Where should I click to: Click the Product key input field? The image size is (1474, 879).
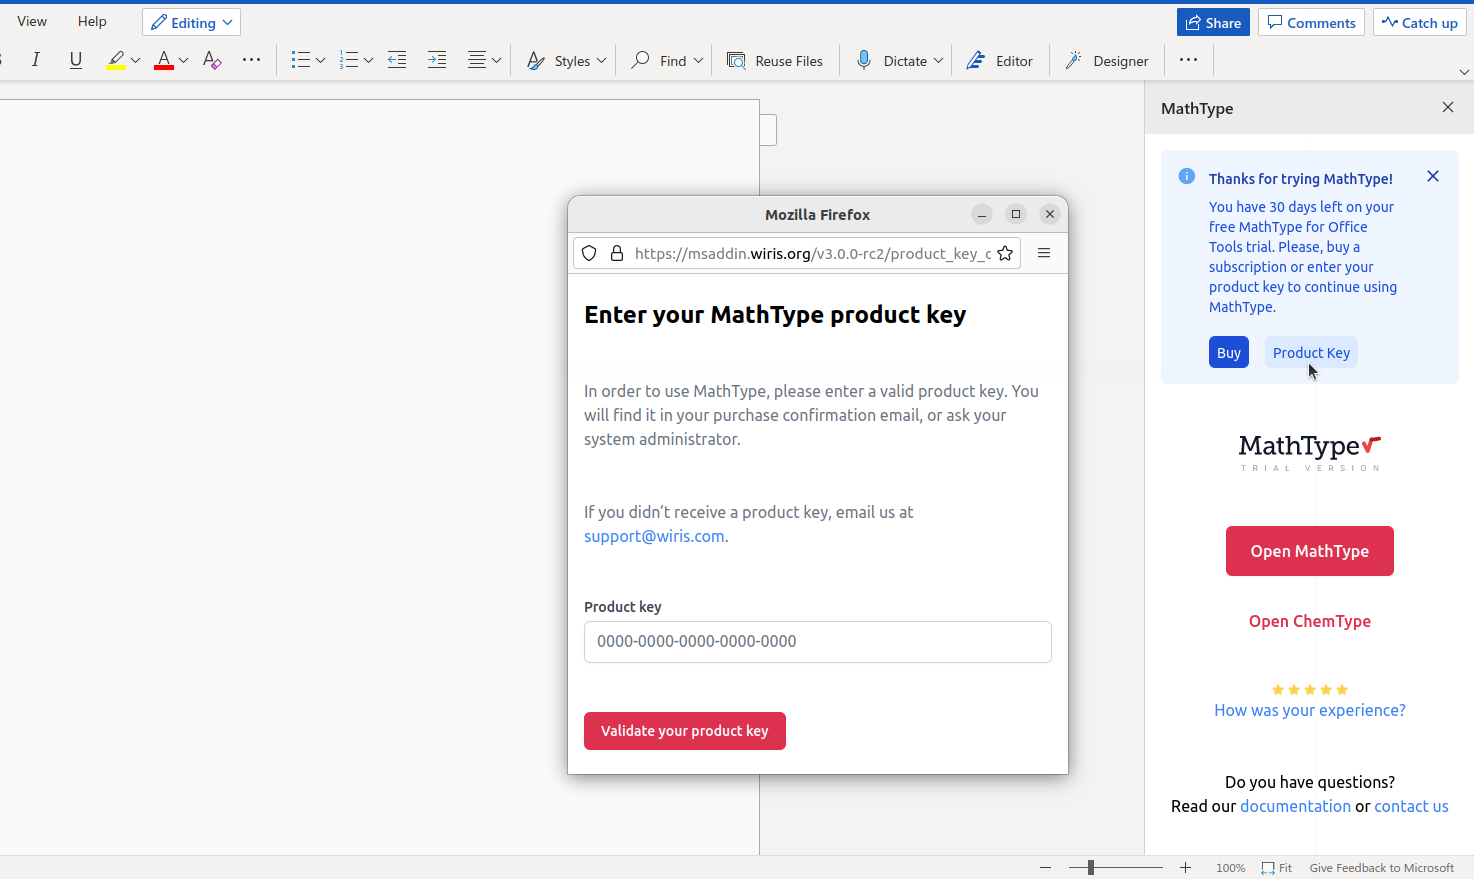point(817,642)
